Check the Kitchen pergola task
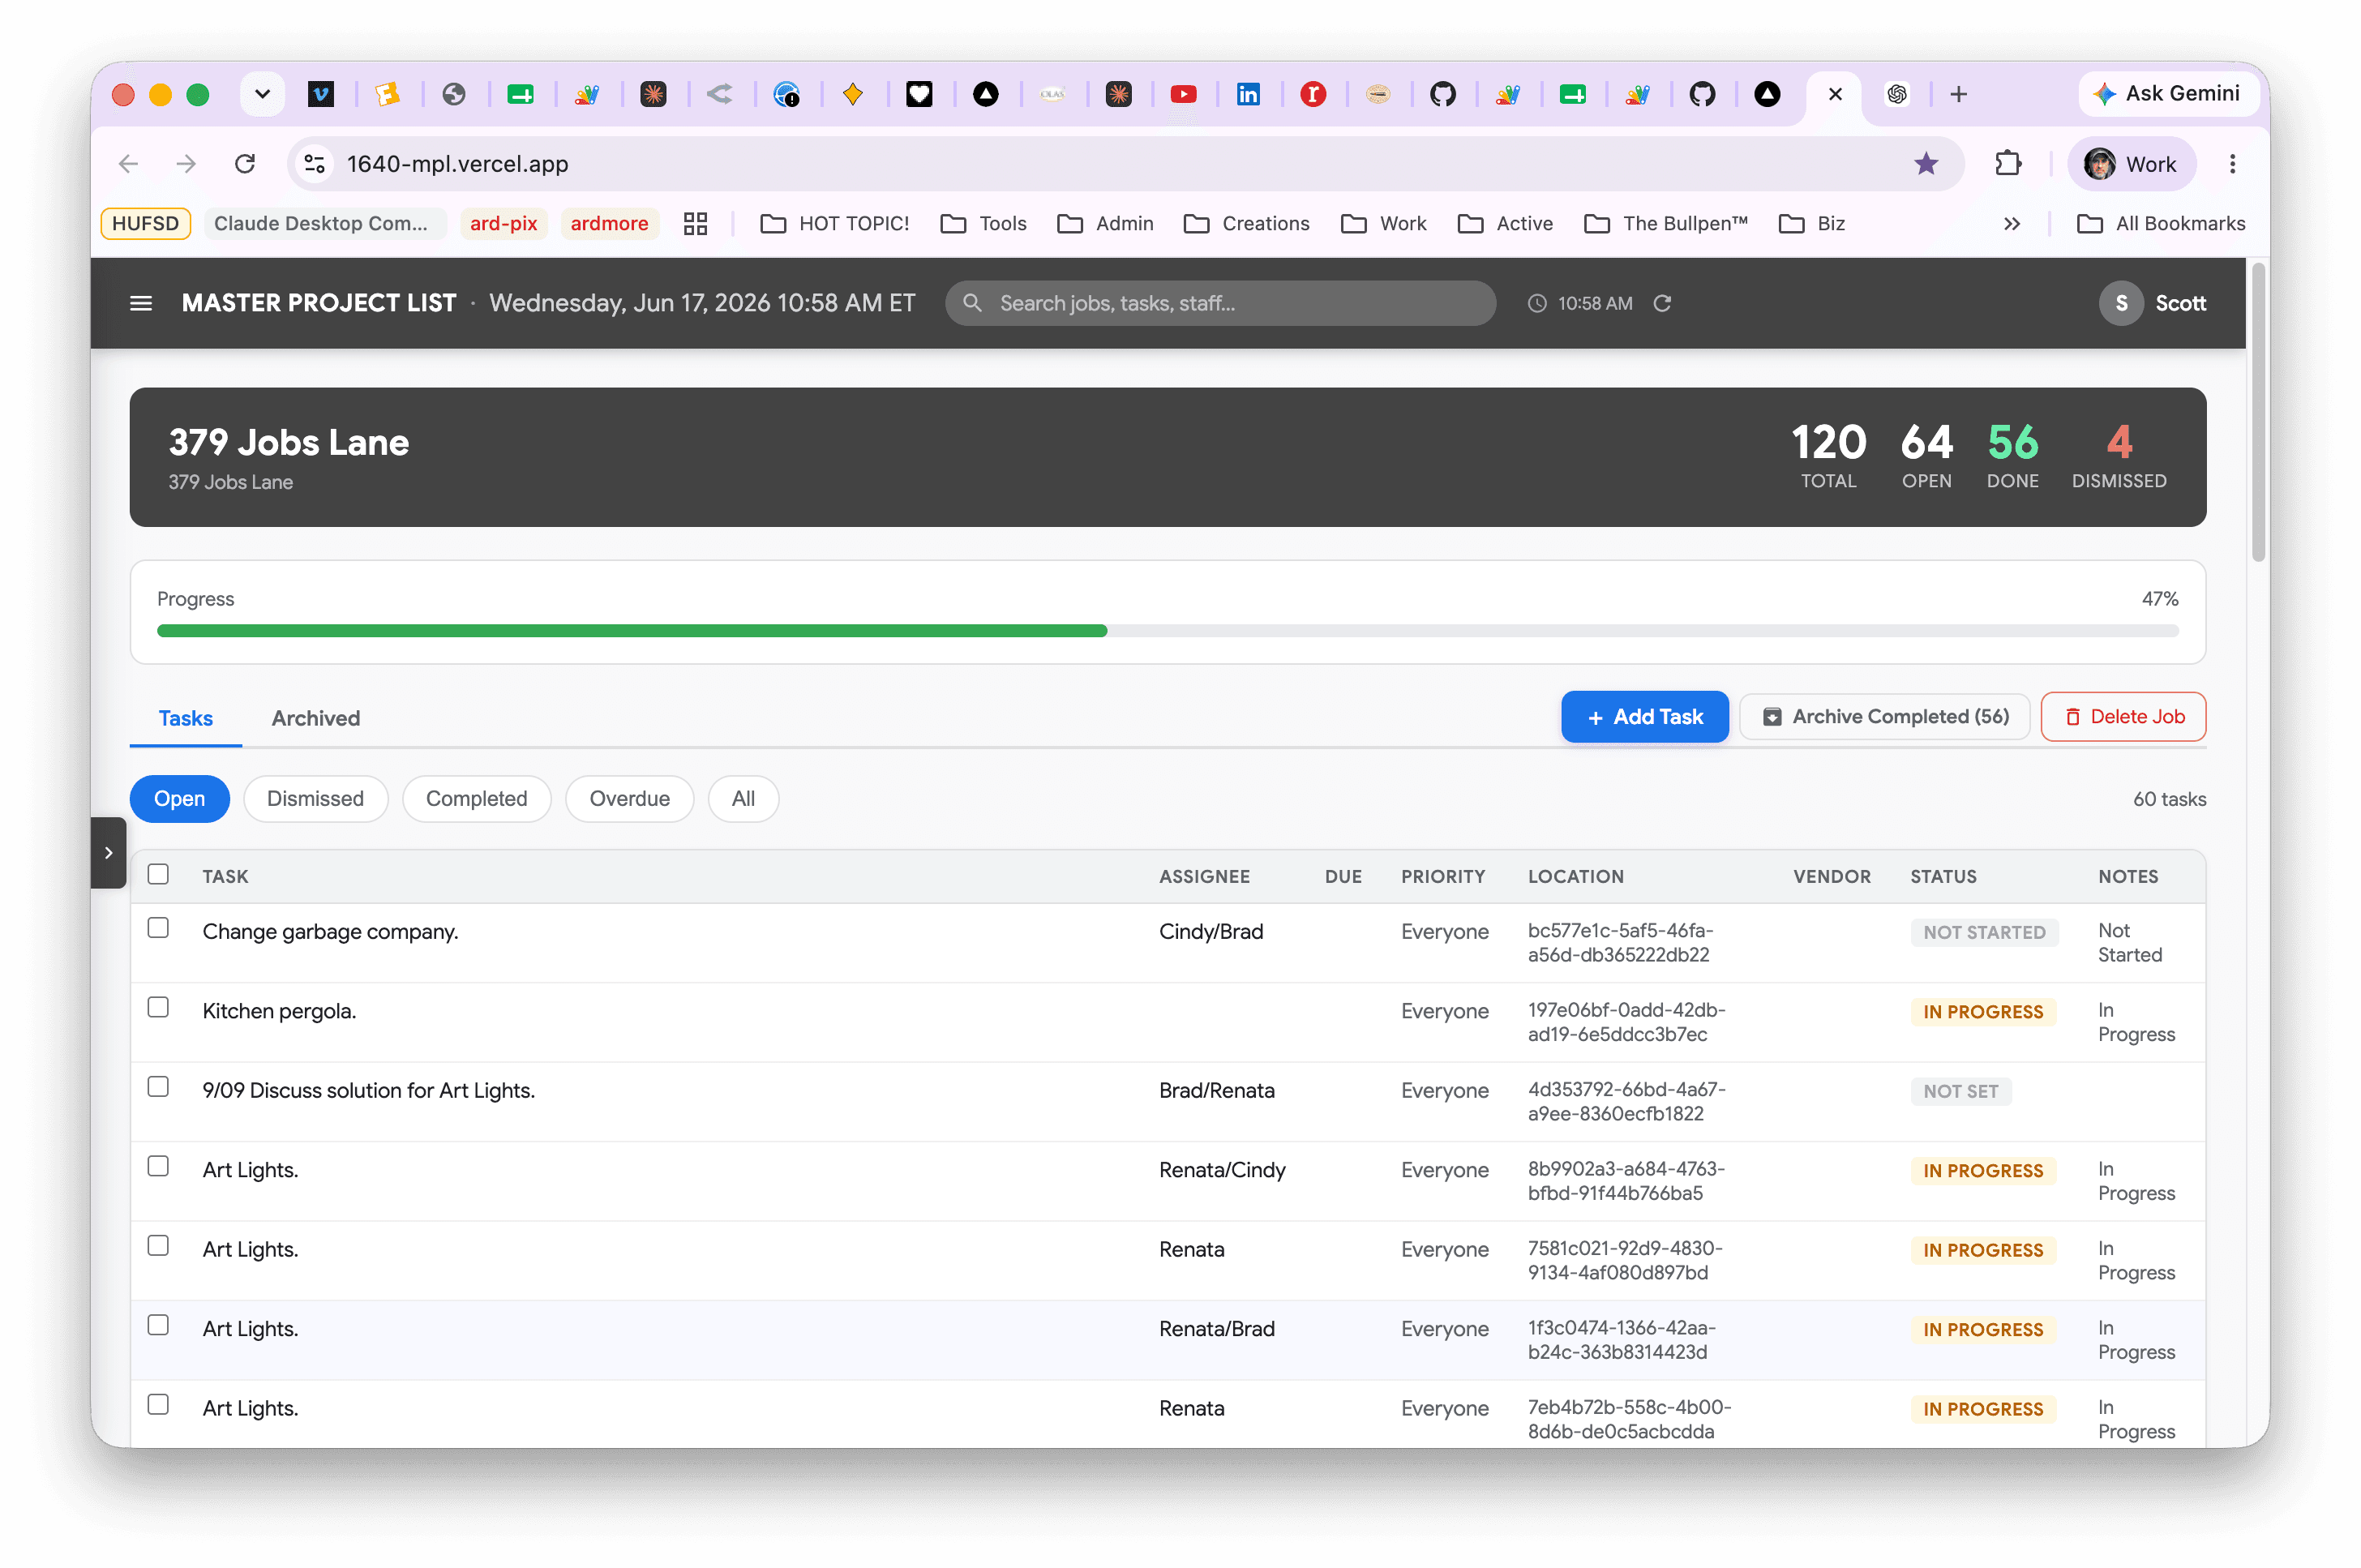The width and height of the screenshot is (2361, 1568). [158, 1007]
